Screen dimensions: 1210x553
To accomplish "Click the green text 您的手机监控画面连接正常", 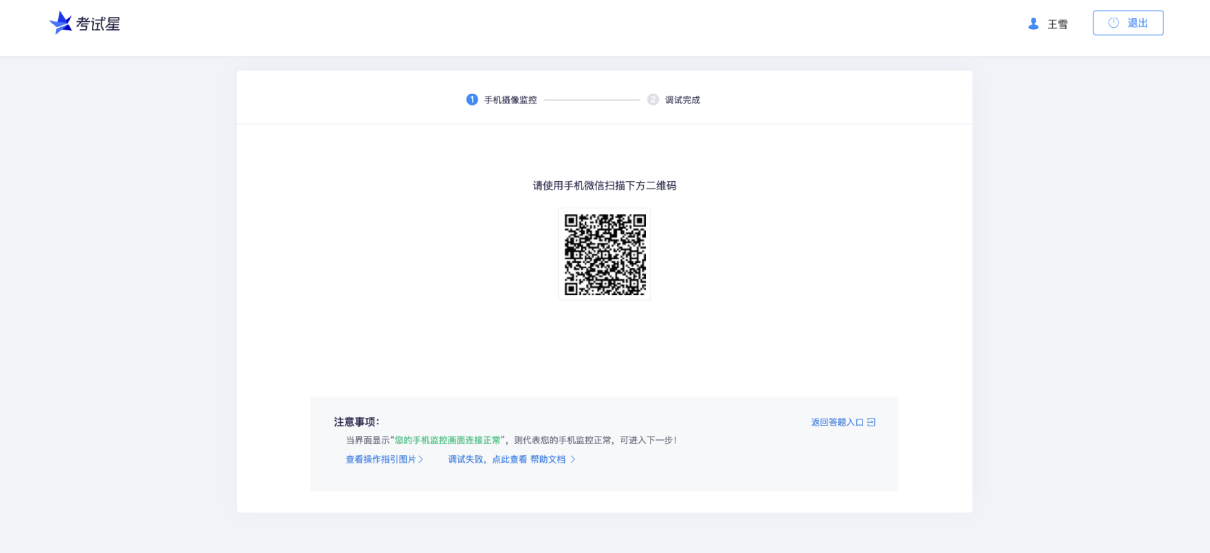I will tap(448, 440).
